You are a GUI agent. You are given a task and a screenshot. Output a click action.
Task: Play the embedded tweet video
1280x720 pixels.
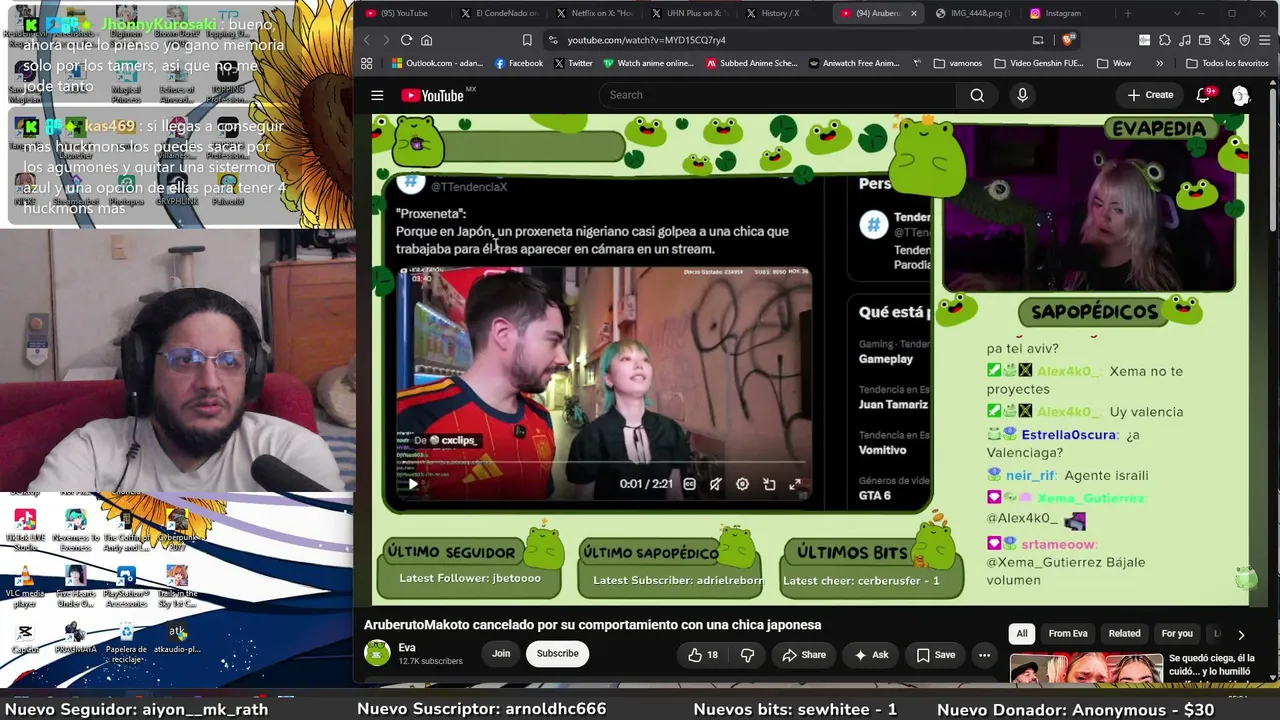click(412, 484)
